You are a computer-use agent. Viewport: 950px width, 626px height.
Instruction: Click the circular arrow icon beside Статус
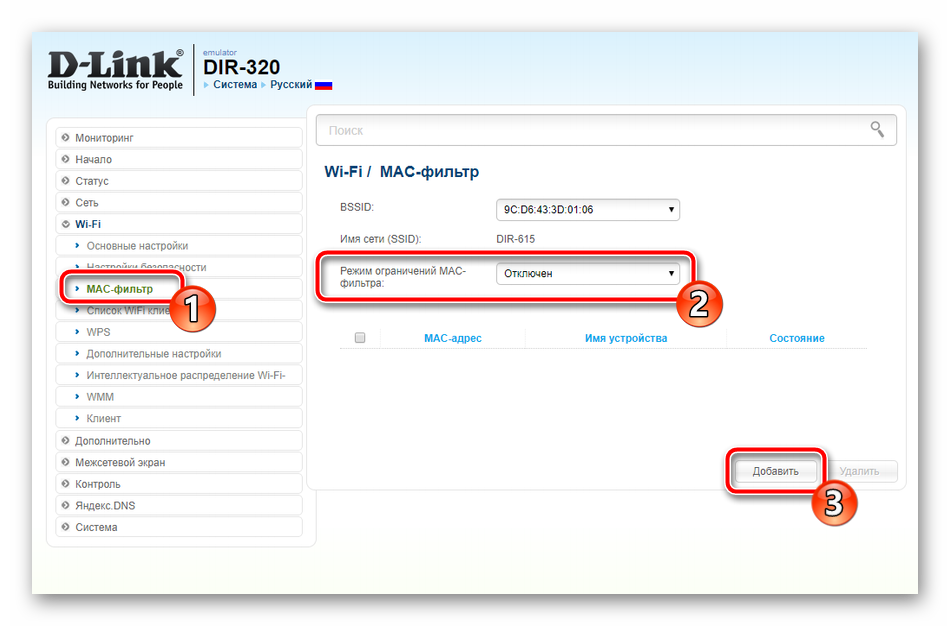click(x=65, y=181)
